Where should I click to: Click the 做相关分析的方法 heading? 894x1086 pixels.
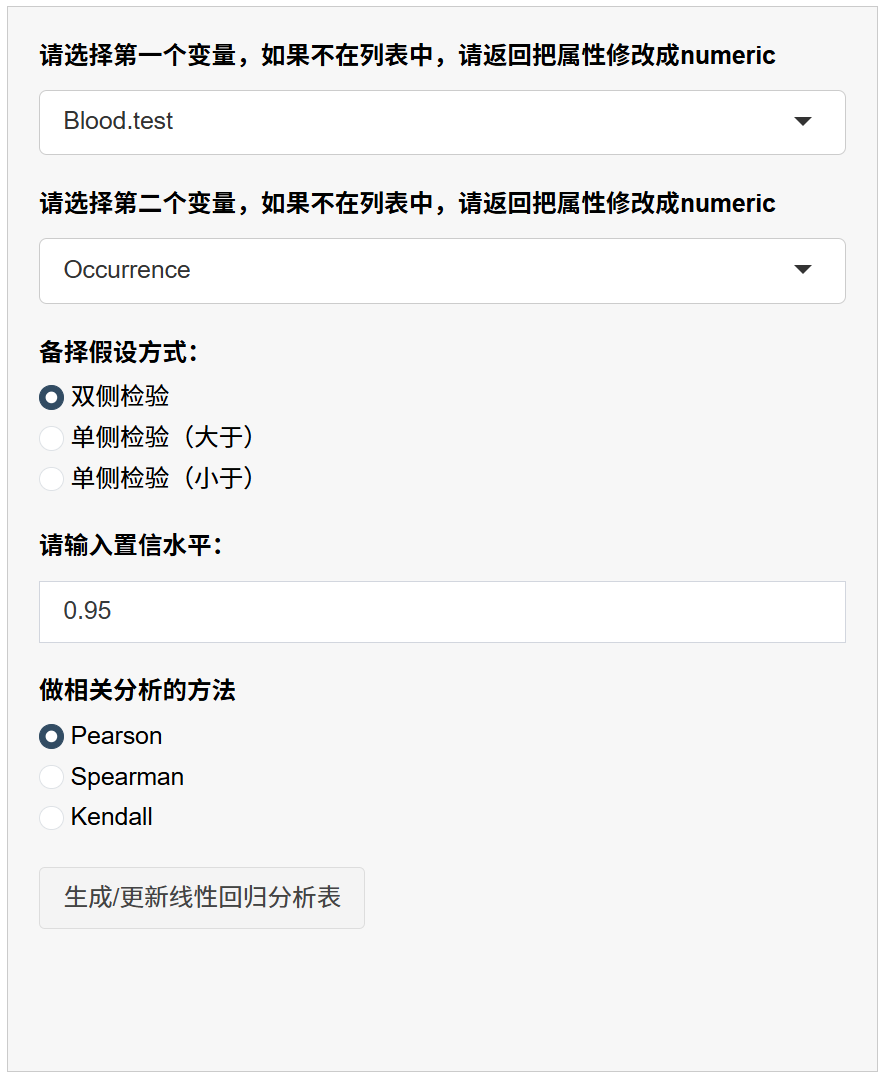137,690
